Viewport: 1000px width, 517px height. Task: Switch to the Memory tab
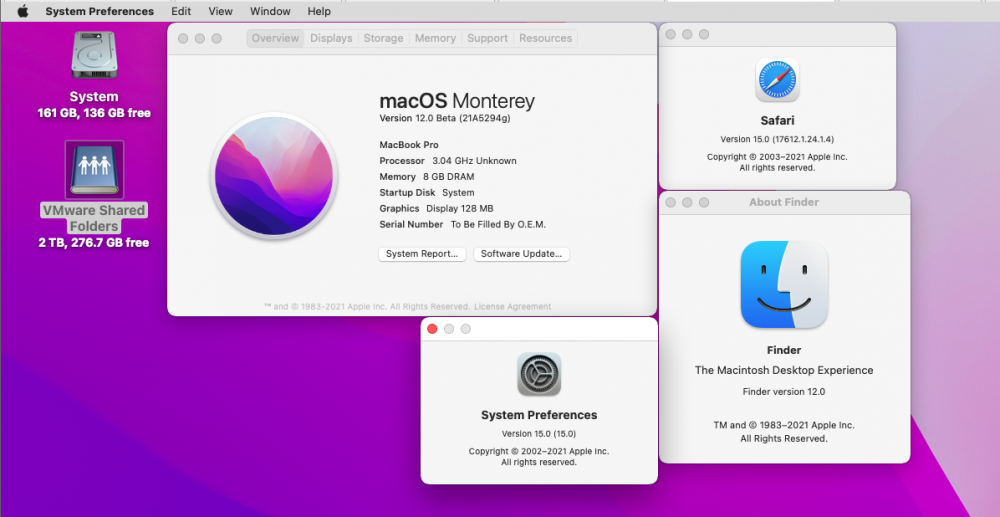coord(436,38)
